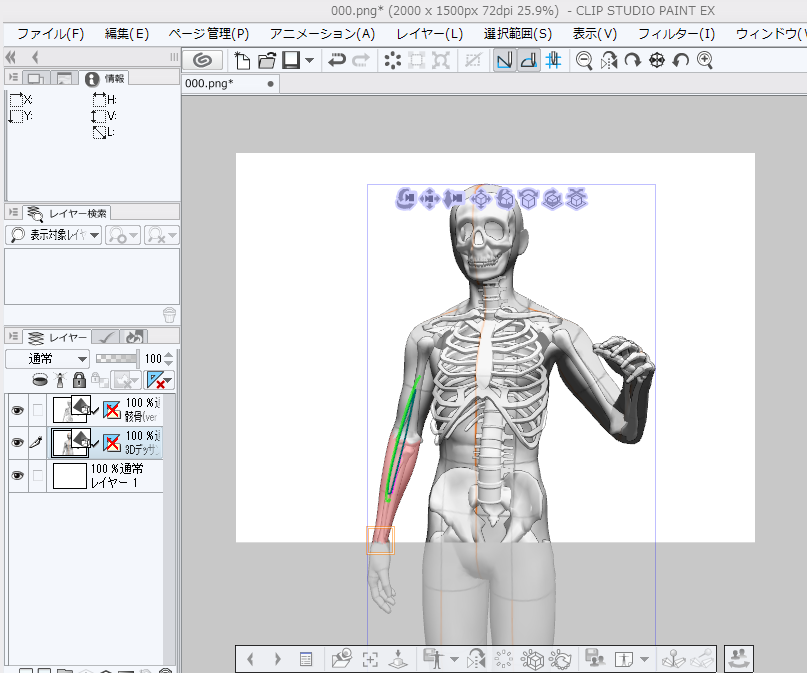Open the アニメーション(A) menu
The image size is (807, 673).
[323, 33]
